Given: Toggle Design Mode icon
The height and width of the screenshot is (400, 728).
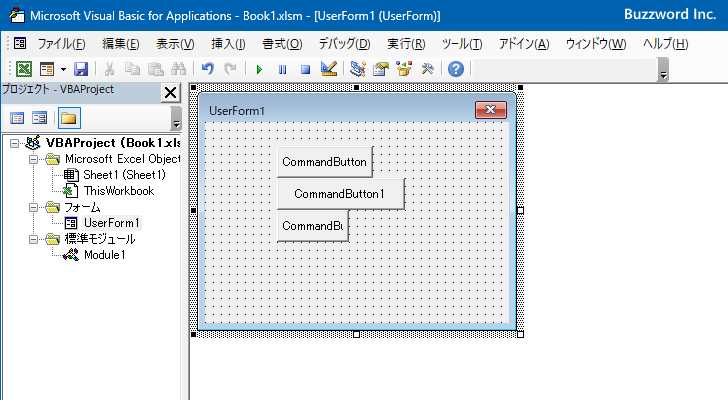Looking at the screenshot, I should pyautogui.click(x=329, y=69).
